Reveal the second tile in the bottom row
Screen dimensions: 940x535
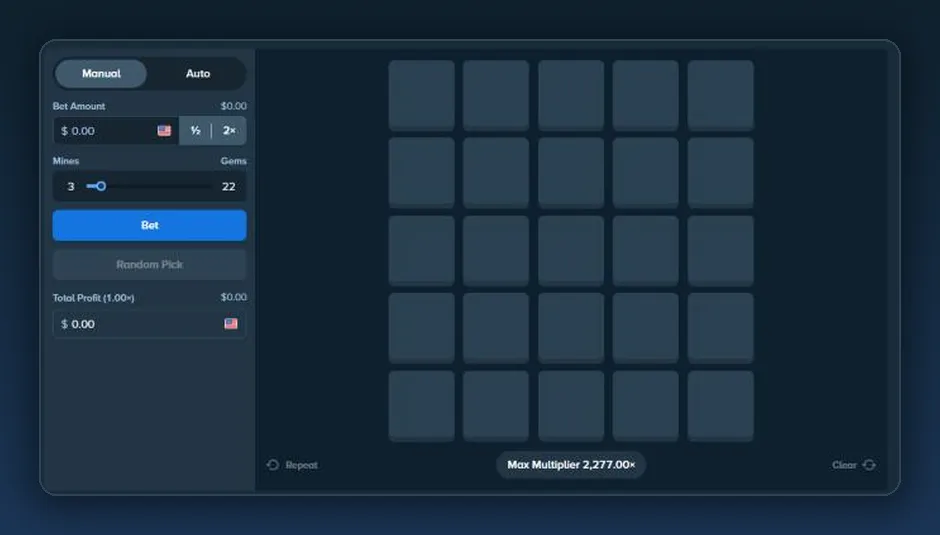496,406
